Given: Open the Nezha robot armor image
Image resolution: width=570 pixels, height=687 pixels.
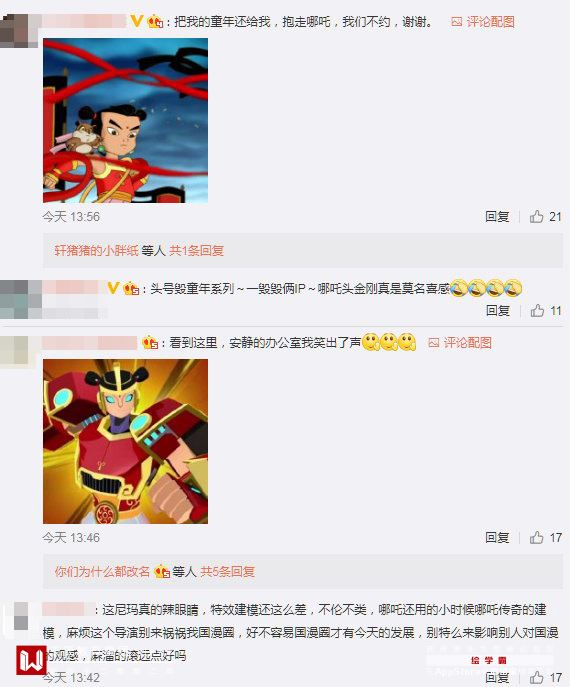Looking at the screenshot, I should [x=125, y=441].
